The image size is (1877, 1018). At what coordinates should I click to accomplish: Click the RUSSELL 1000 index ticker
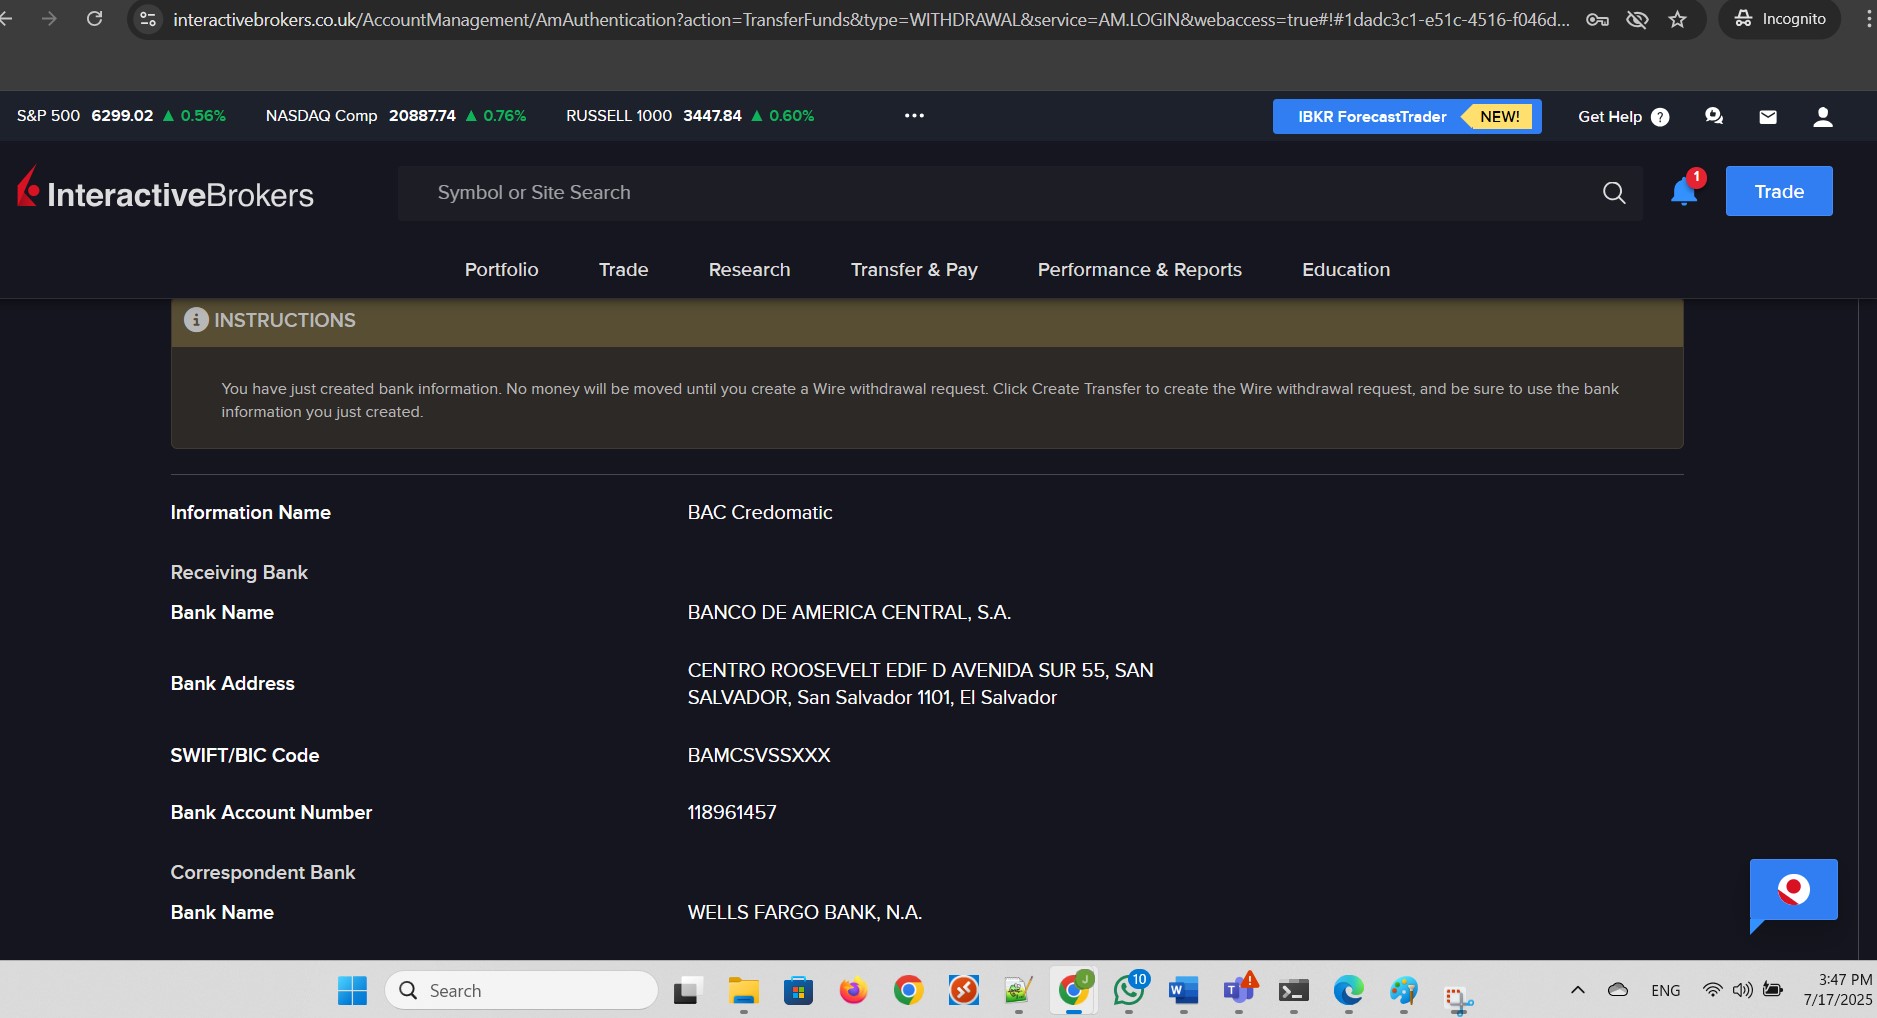click(690, 116)
